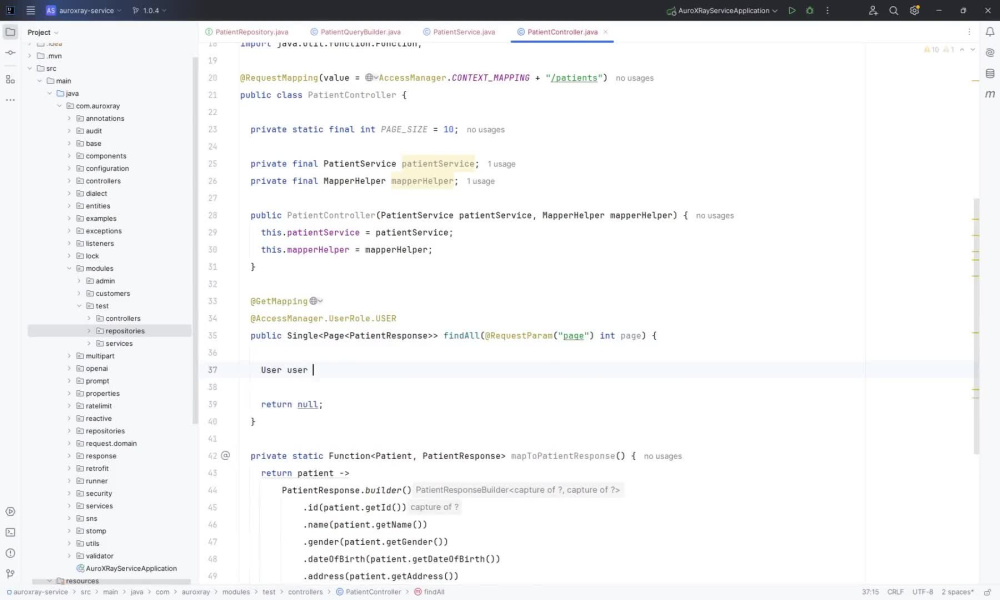
Task: Expand the security folder
Action: 70,494
